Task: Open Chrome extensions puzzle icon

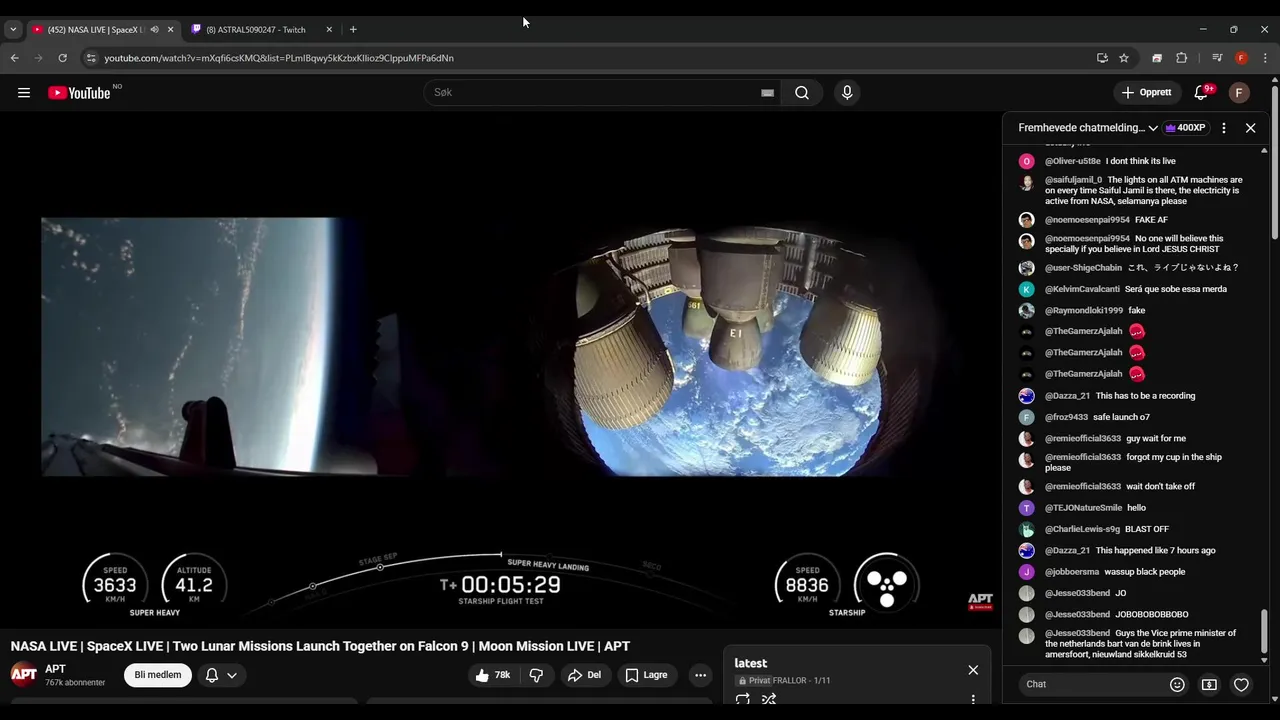Action: pyautogui.click(x=1181, y=58)
